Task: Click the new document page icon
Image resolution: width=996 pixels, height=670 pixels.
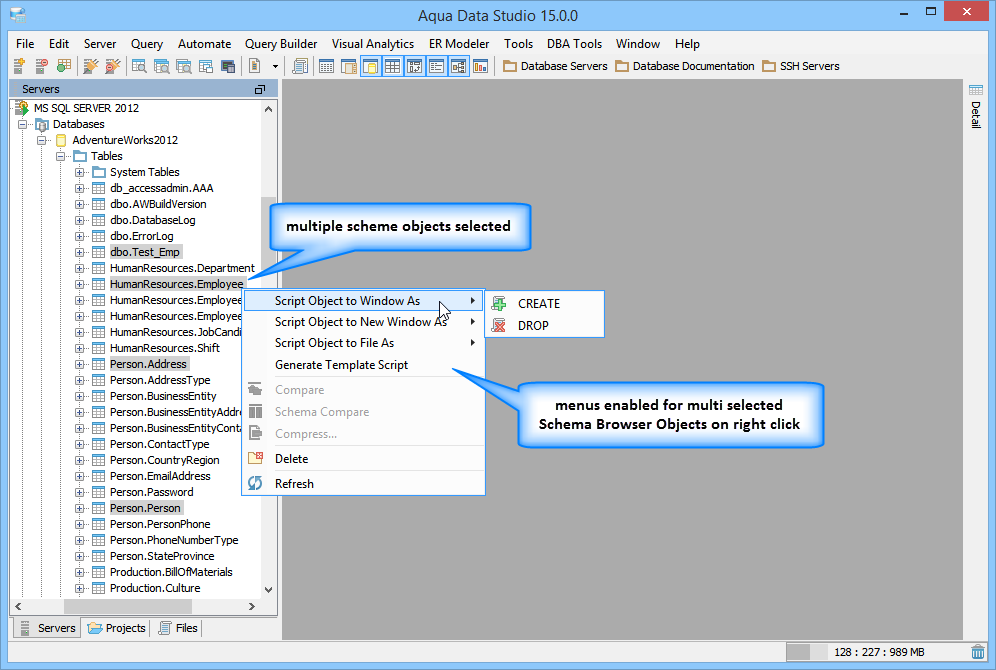Action: 255,65
